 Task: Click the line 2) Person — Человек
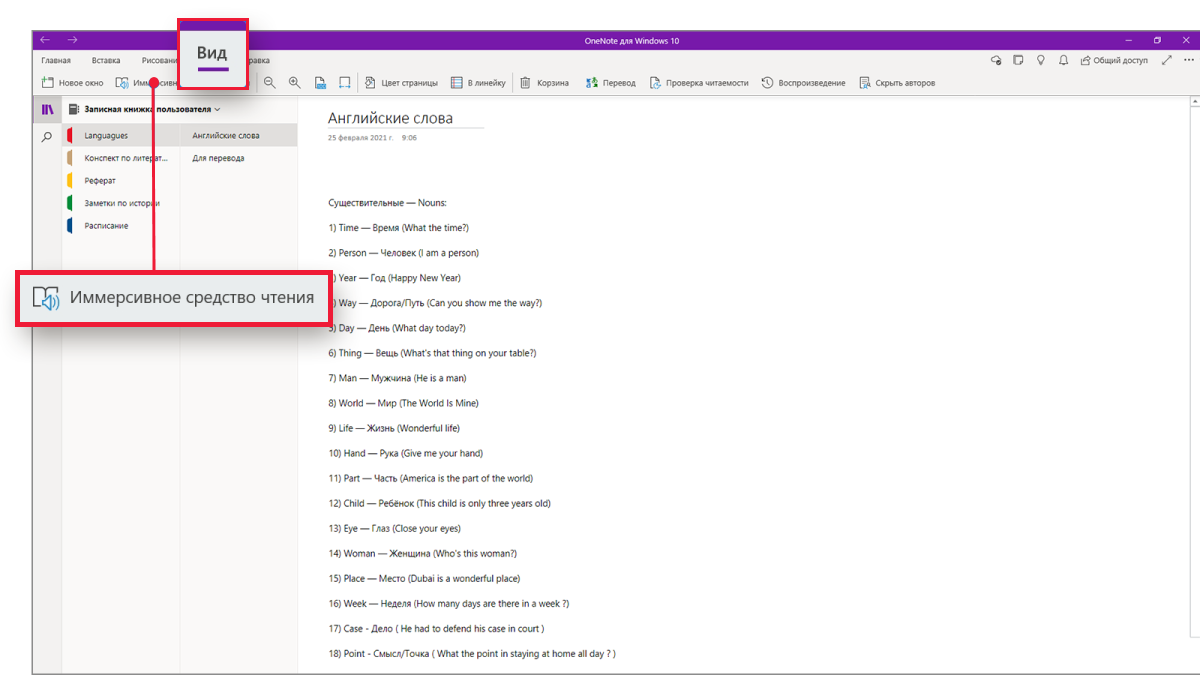click(x=403, y=253)
